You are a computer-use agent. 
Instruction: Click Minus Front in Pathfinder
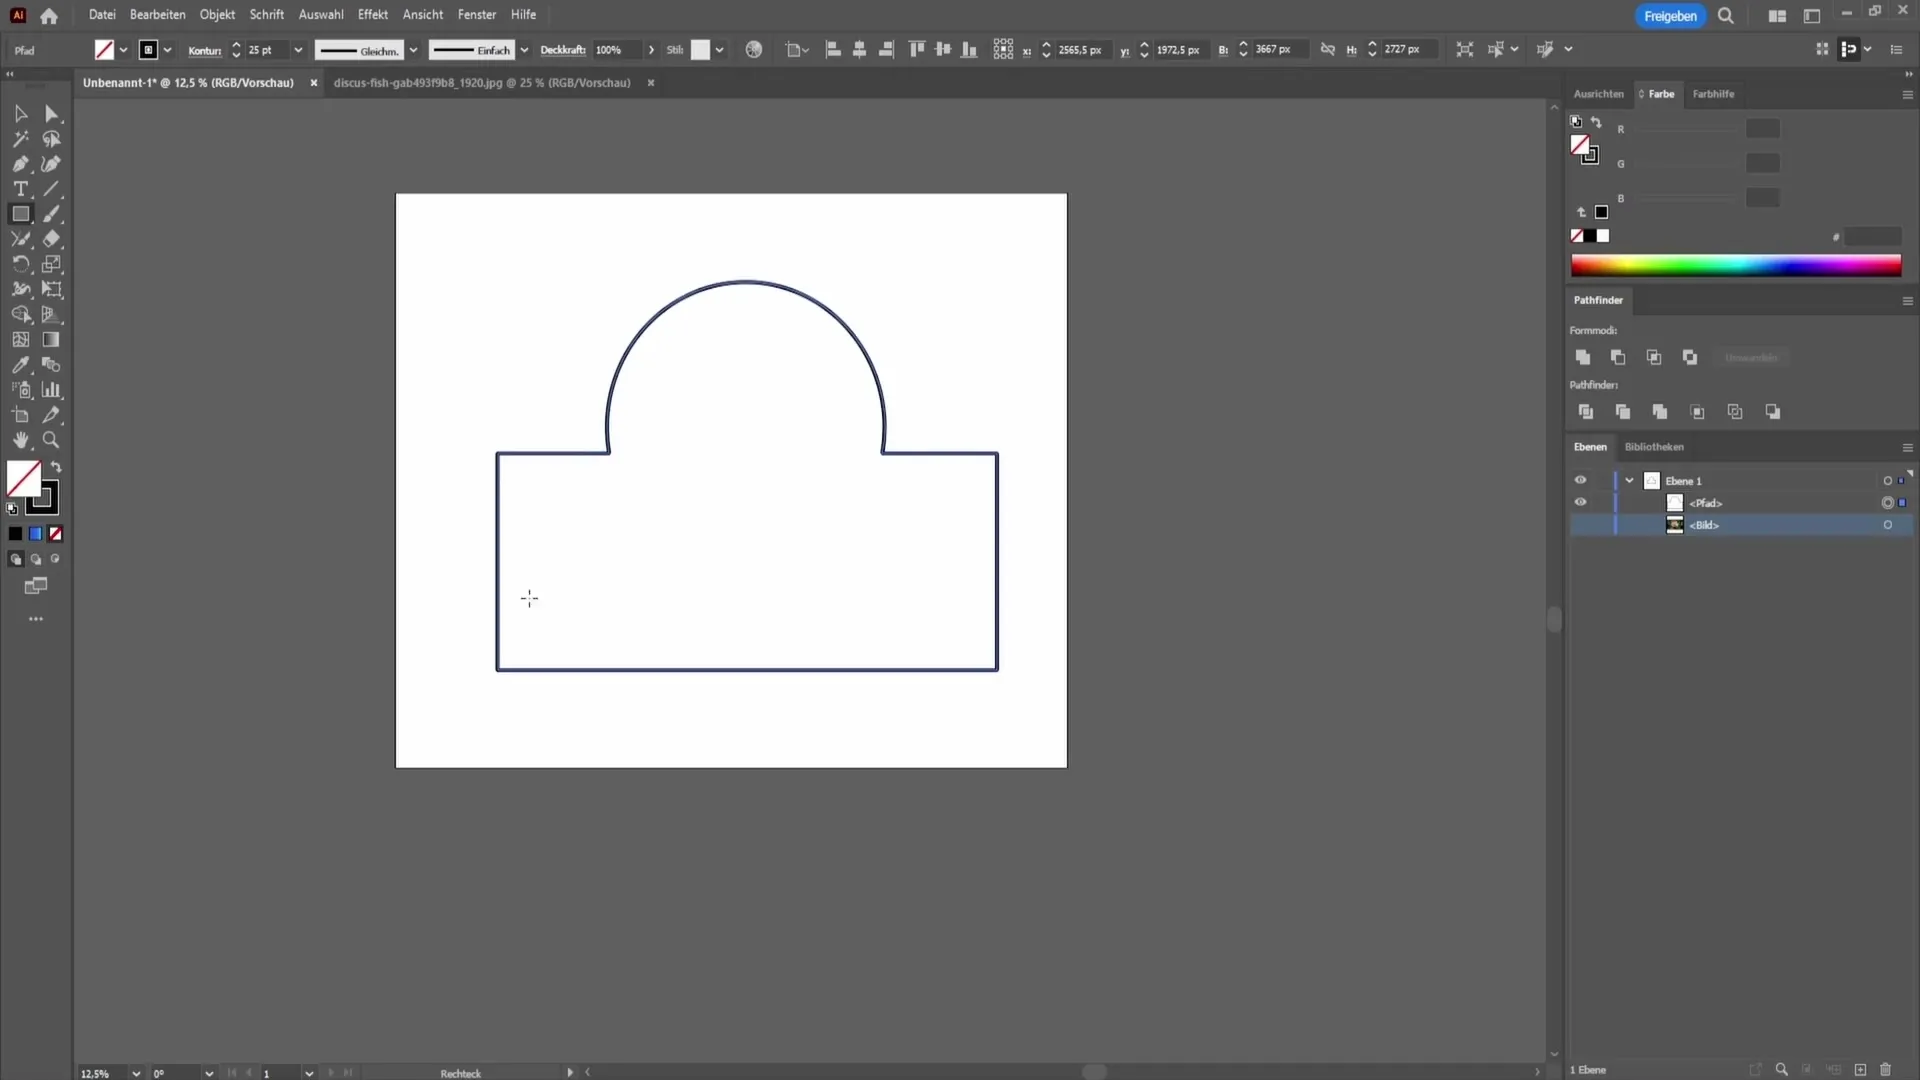(x=1618, y=357)
